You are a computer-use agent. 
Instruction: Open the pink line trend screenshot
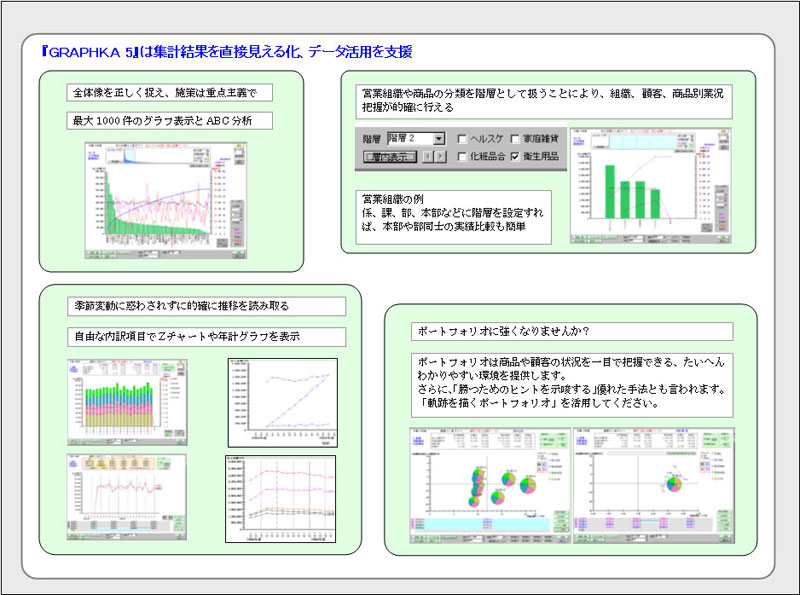[x=127, y=497]
